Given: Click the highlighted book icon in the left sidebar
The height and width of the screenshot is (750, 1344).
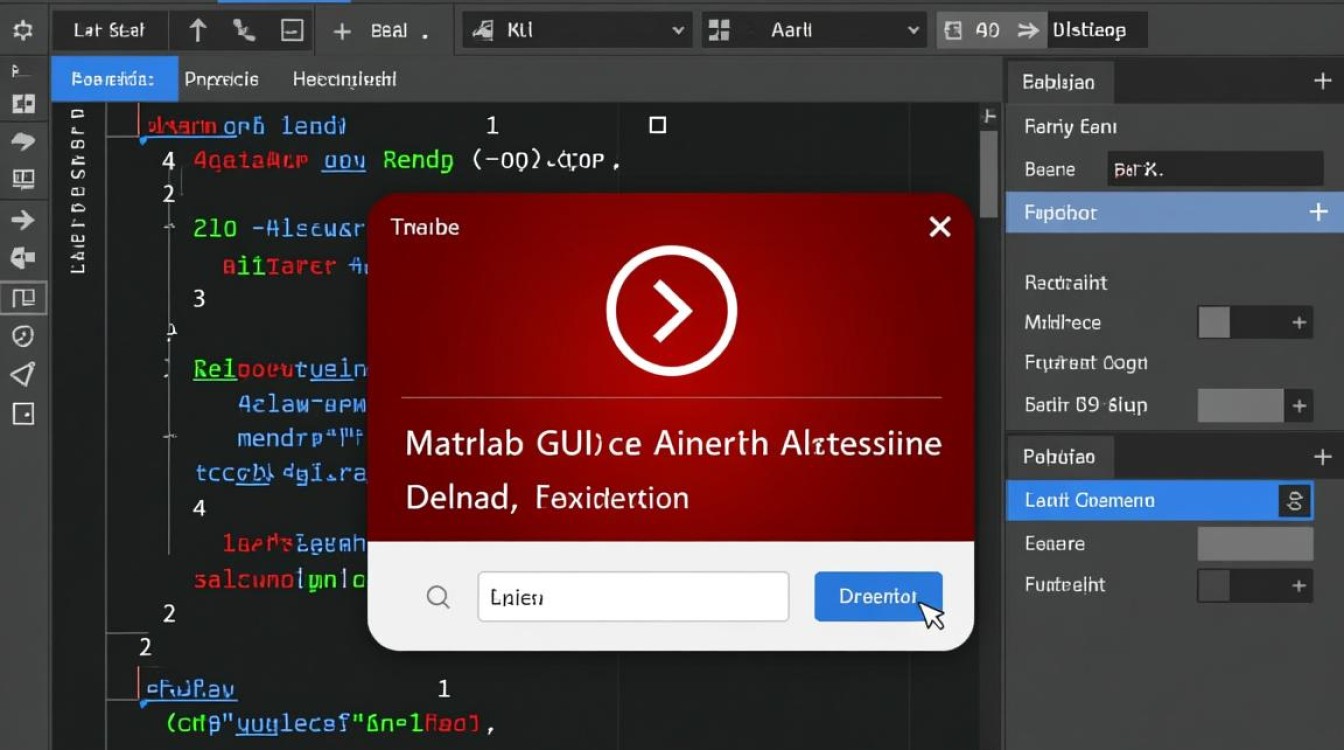Looking at the screenshot, I should click(x=22, y=297).
